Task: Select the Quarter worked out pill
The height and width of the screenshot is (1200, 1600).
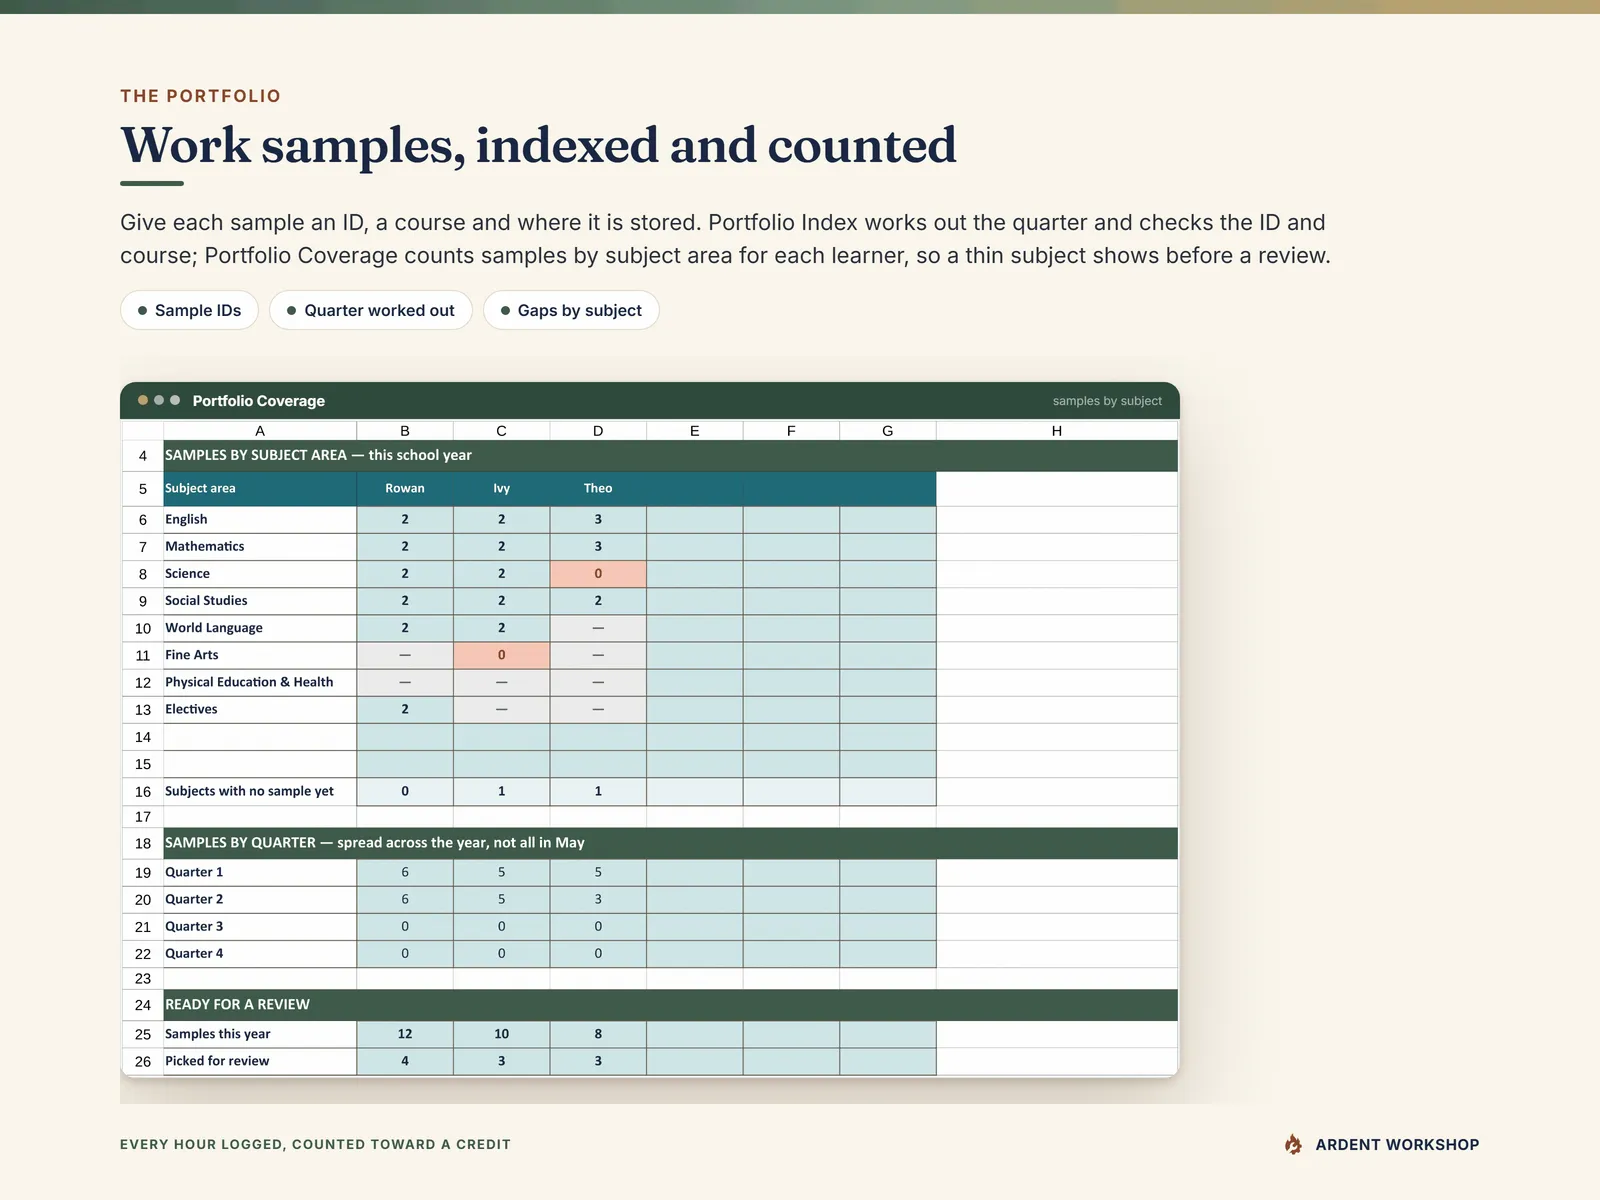Action: [x=370, y=310]
